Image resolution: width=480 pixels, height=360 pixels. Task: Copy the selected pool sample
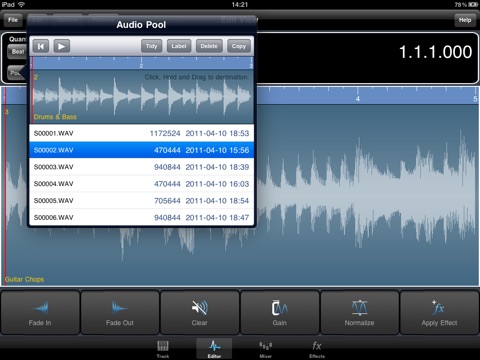point(239,46)
